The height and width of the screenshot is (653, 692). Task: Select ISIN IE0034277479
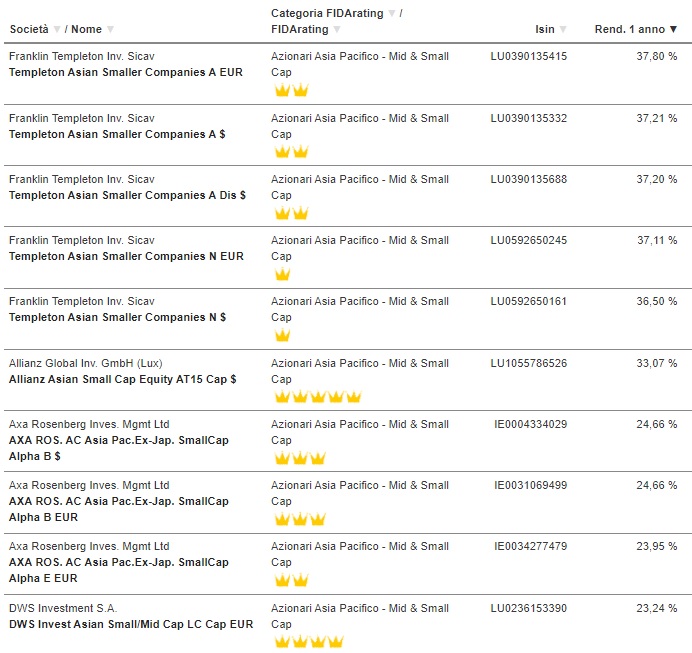[530, 546]
